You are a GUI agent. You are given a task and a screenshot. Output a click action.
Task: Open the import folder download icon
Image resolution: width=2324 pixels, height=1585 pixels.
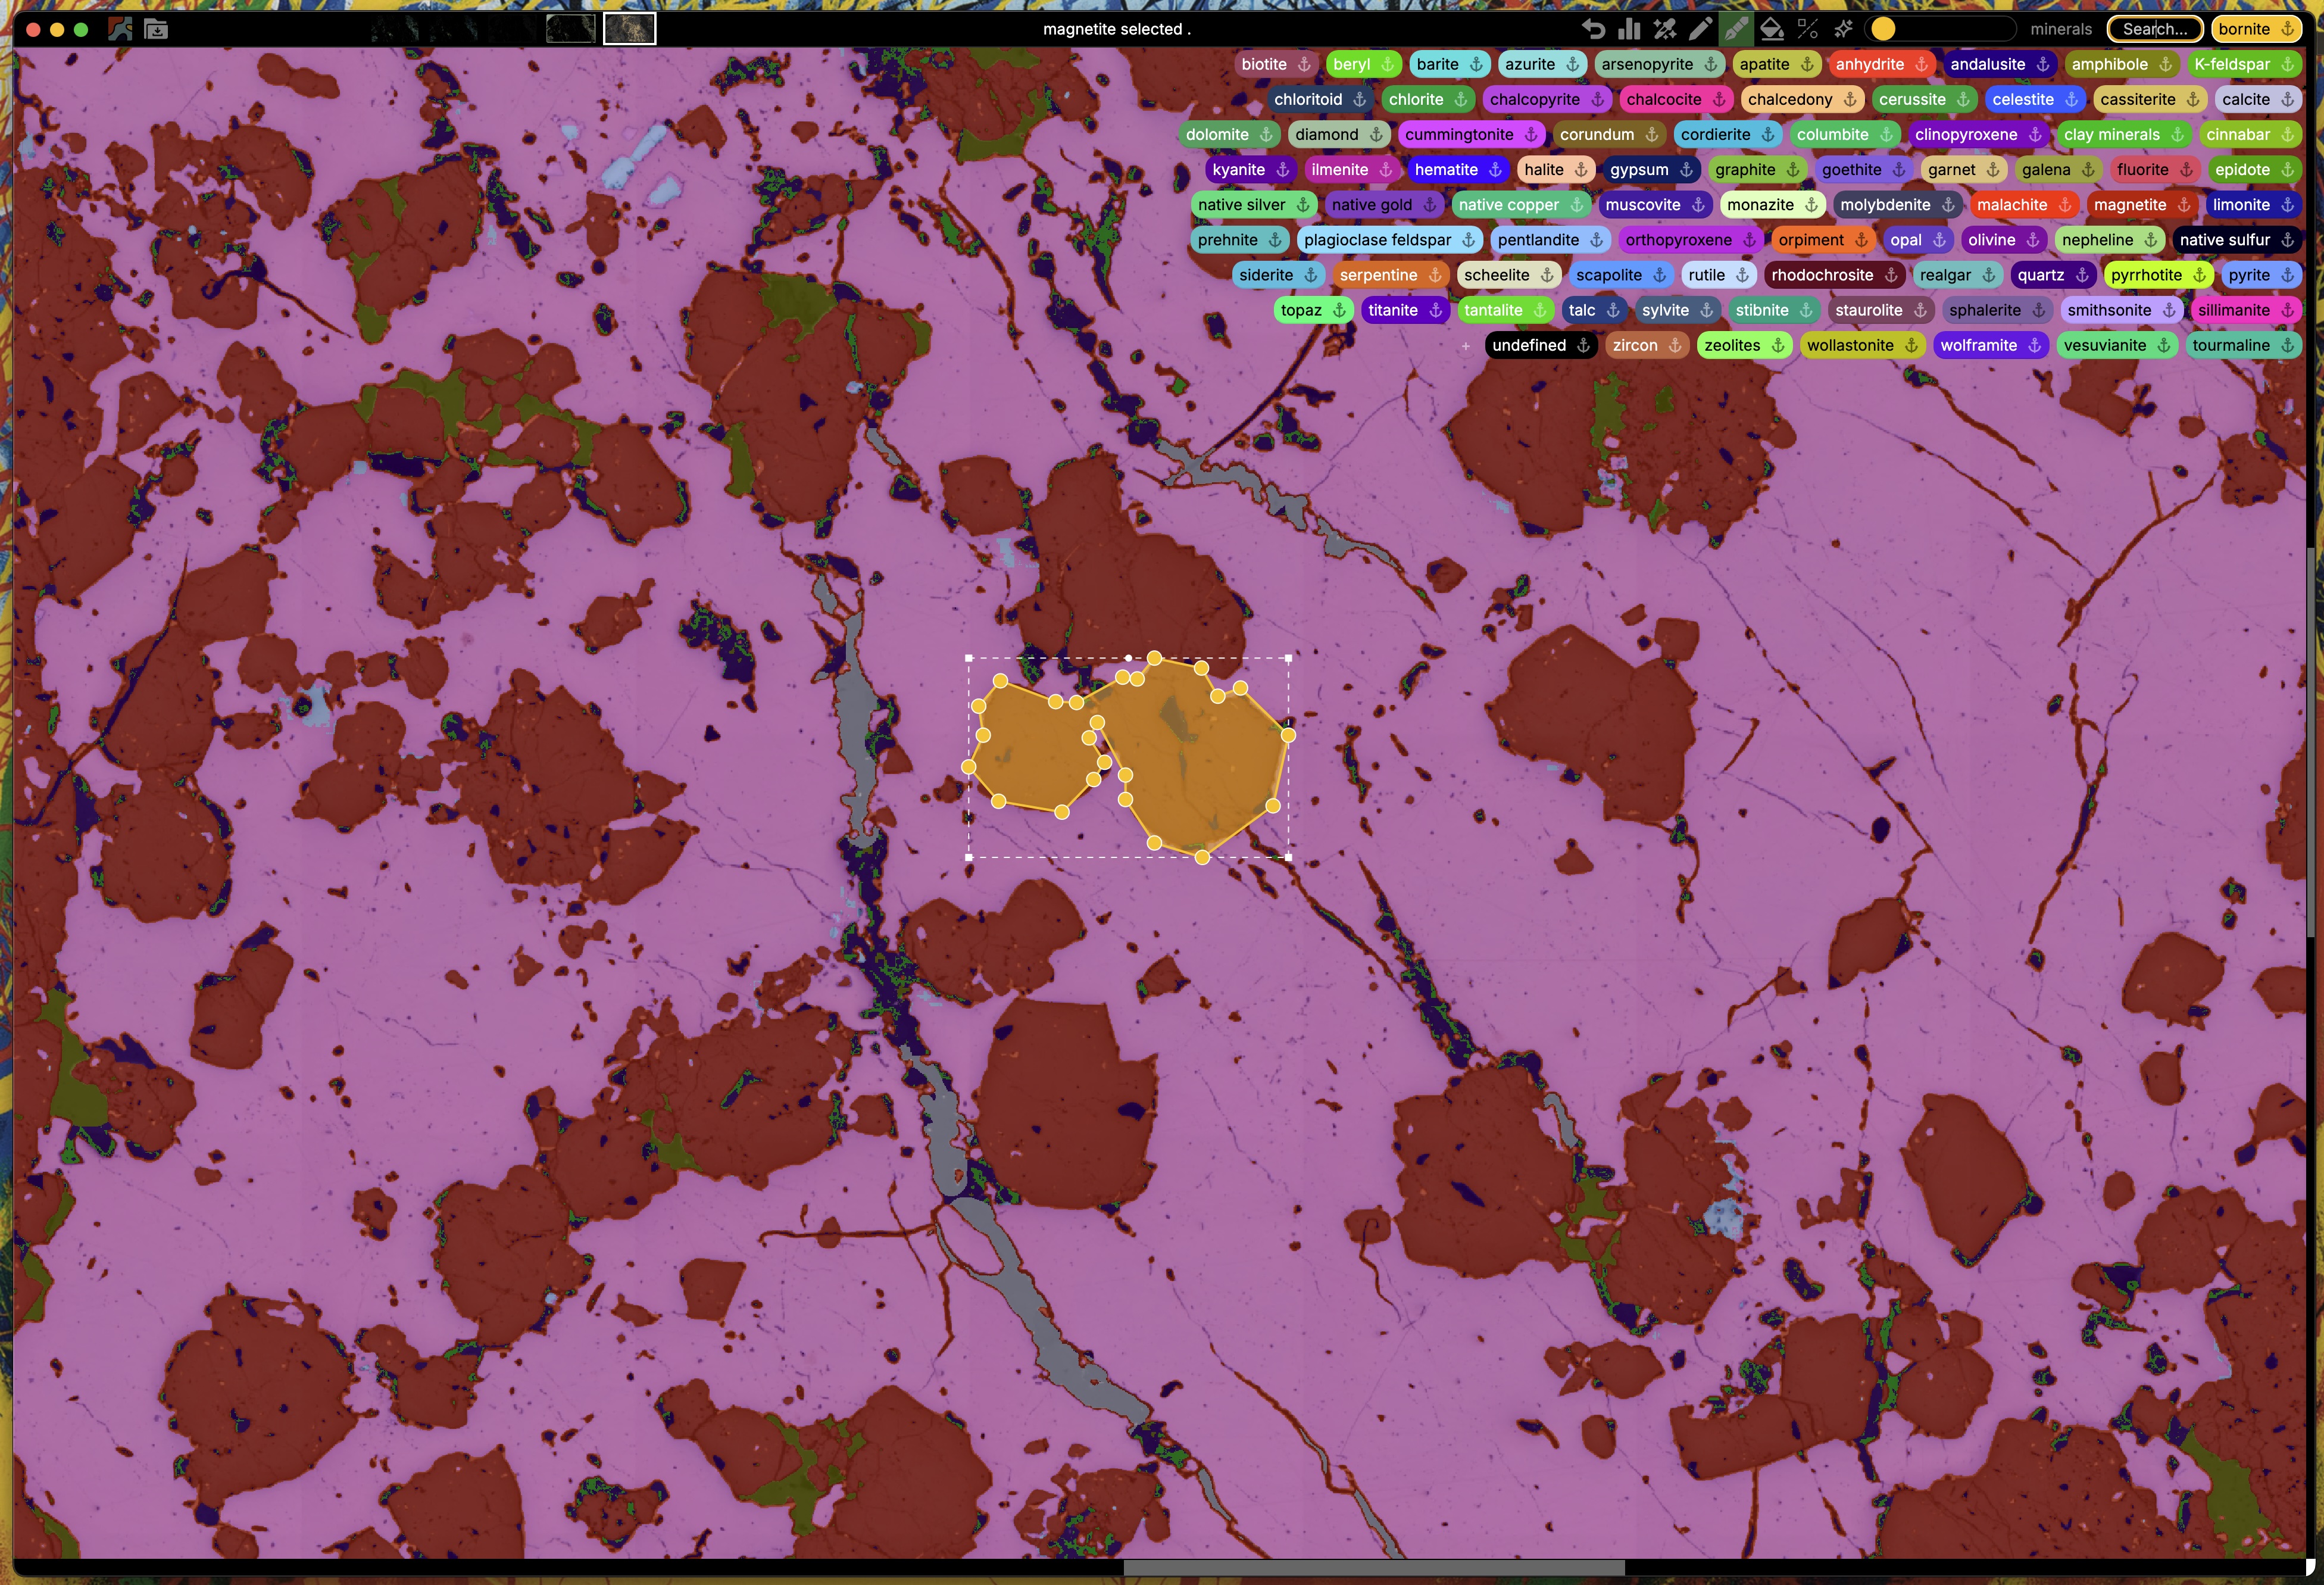click(156, 29)
